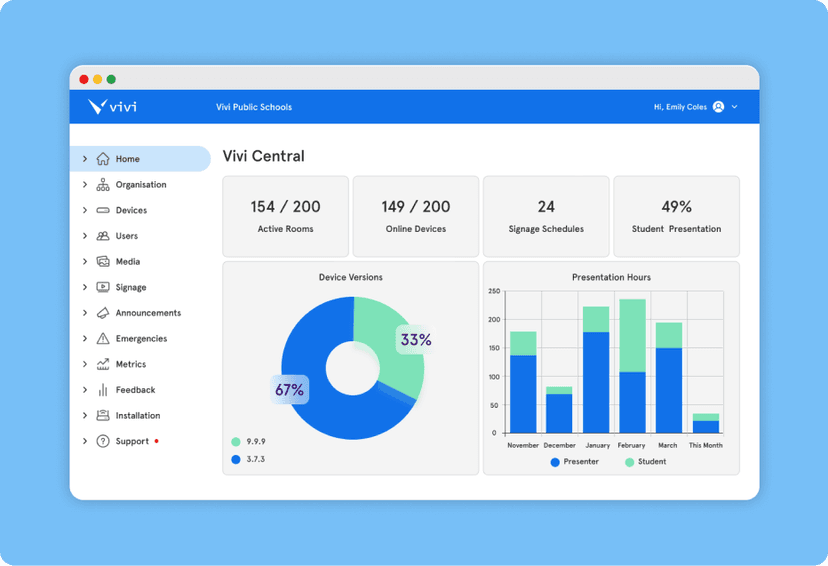This screenshot has width=828, height=566.
Task: Click the Media gallery icon
Action: coord(103,262)
